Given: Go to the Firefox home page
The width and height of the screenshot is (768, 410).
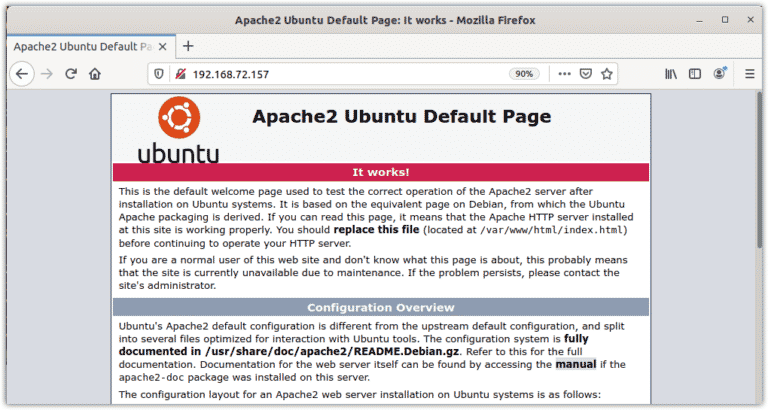Looking at the screenshot, I should (95, 73).
